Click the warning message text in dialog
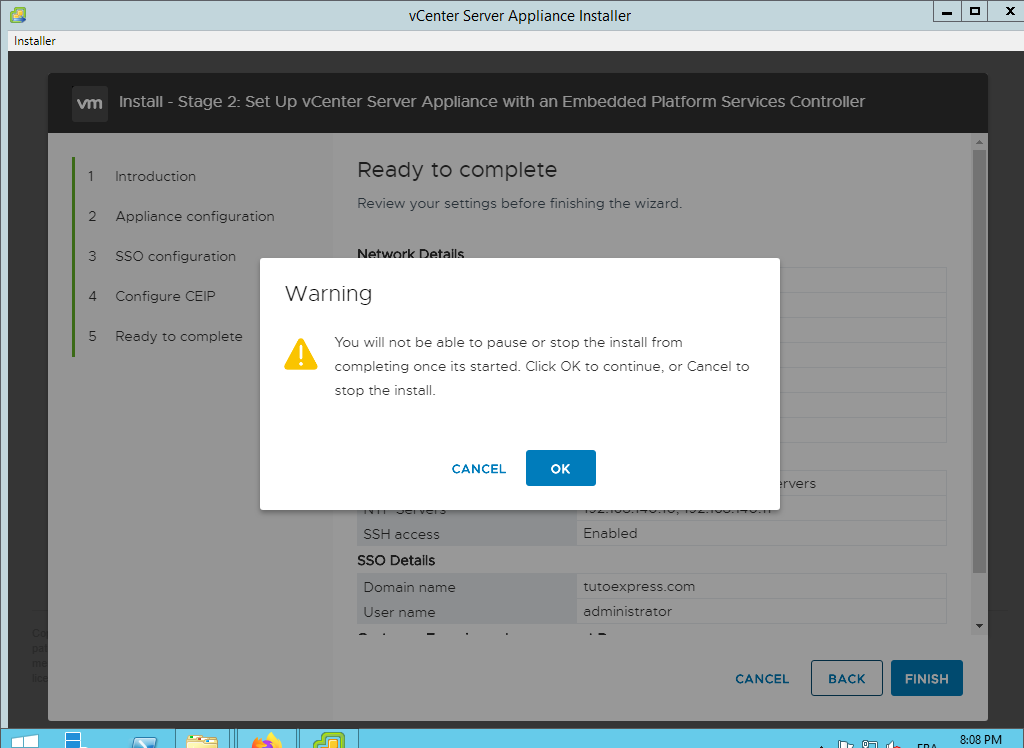1024x748 pixels. pos(541,366)
